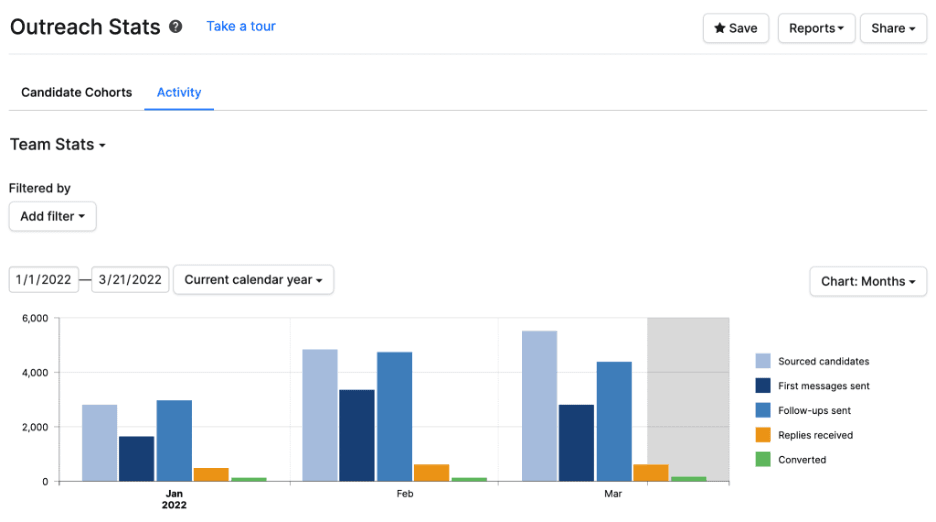936x522 pixels.
Task: Click March's Sourced candidates bar
Action: (540, 406)
